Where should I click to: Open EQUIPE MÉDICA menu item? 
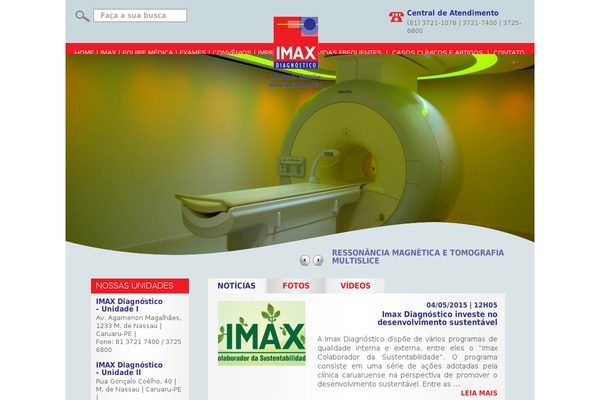(147, 52)
